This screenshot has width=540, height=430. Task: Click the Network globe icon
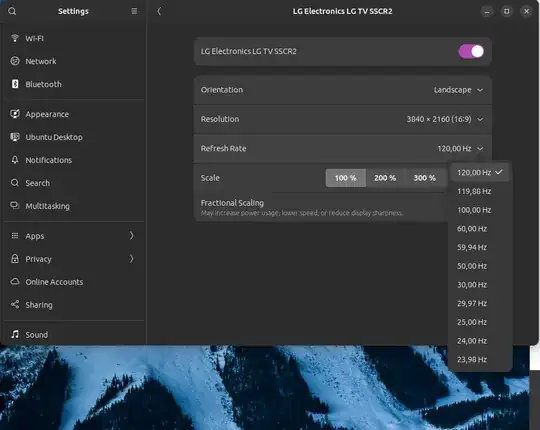(x=15, y=61)
